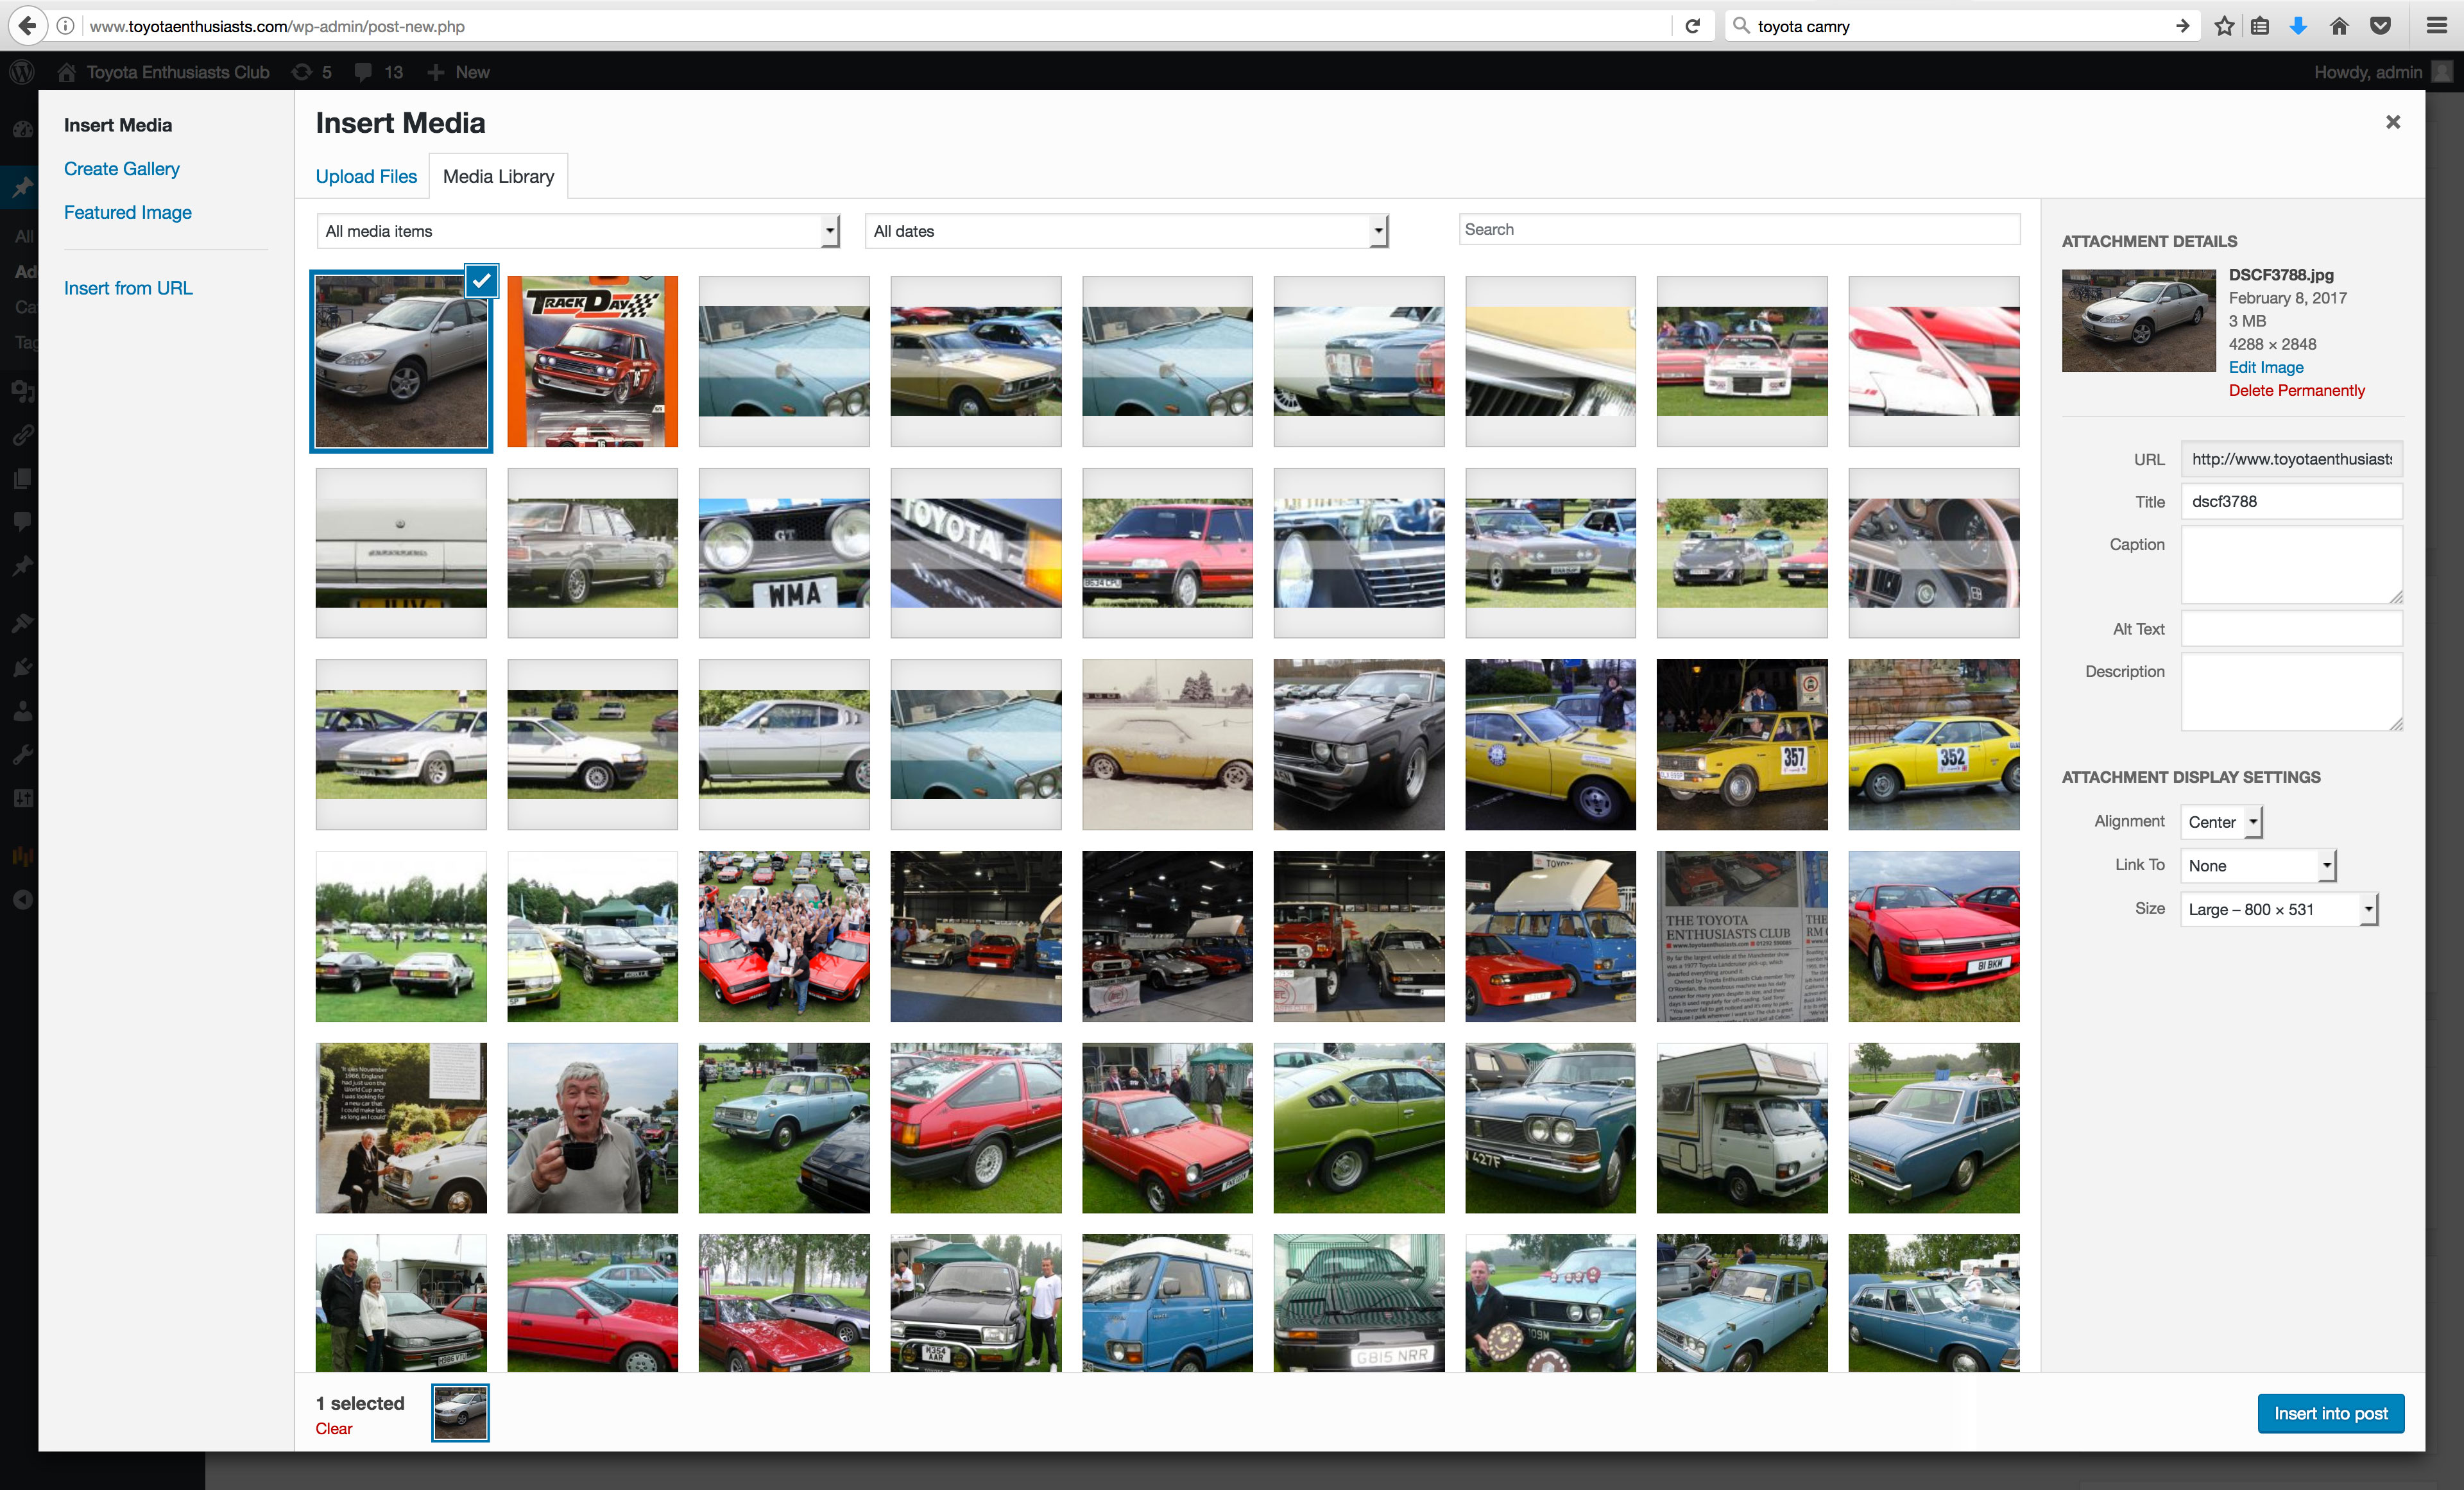Go to browser home icon
Viewport: 2464px width, 1490px height.
[2339, 26]
